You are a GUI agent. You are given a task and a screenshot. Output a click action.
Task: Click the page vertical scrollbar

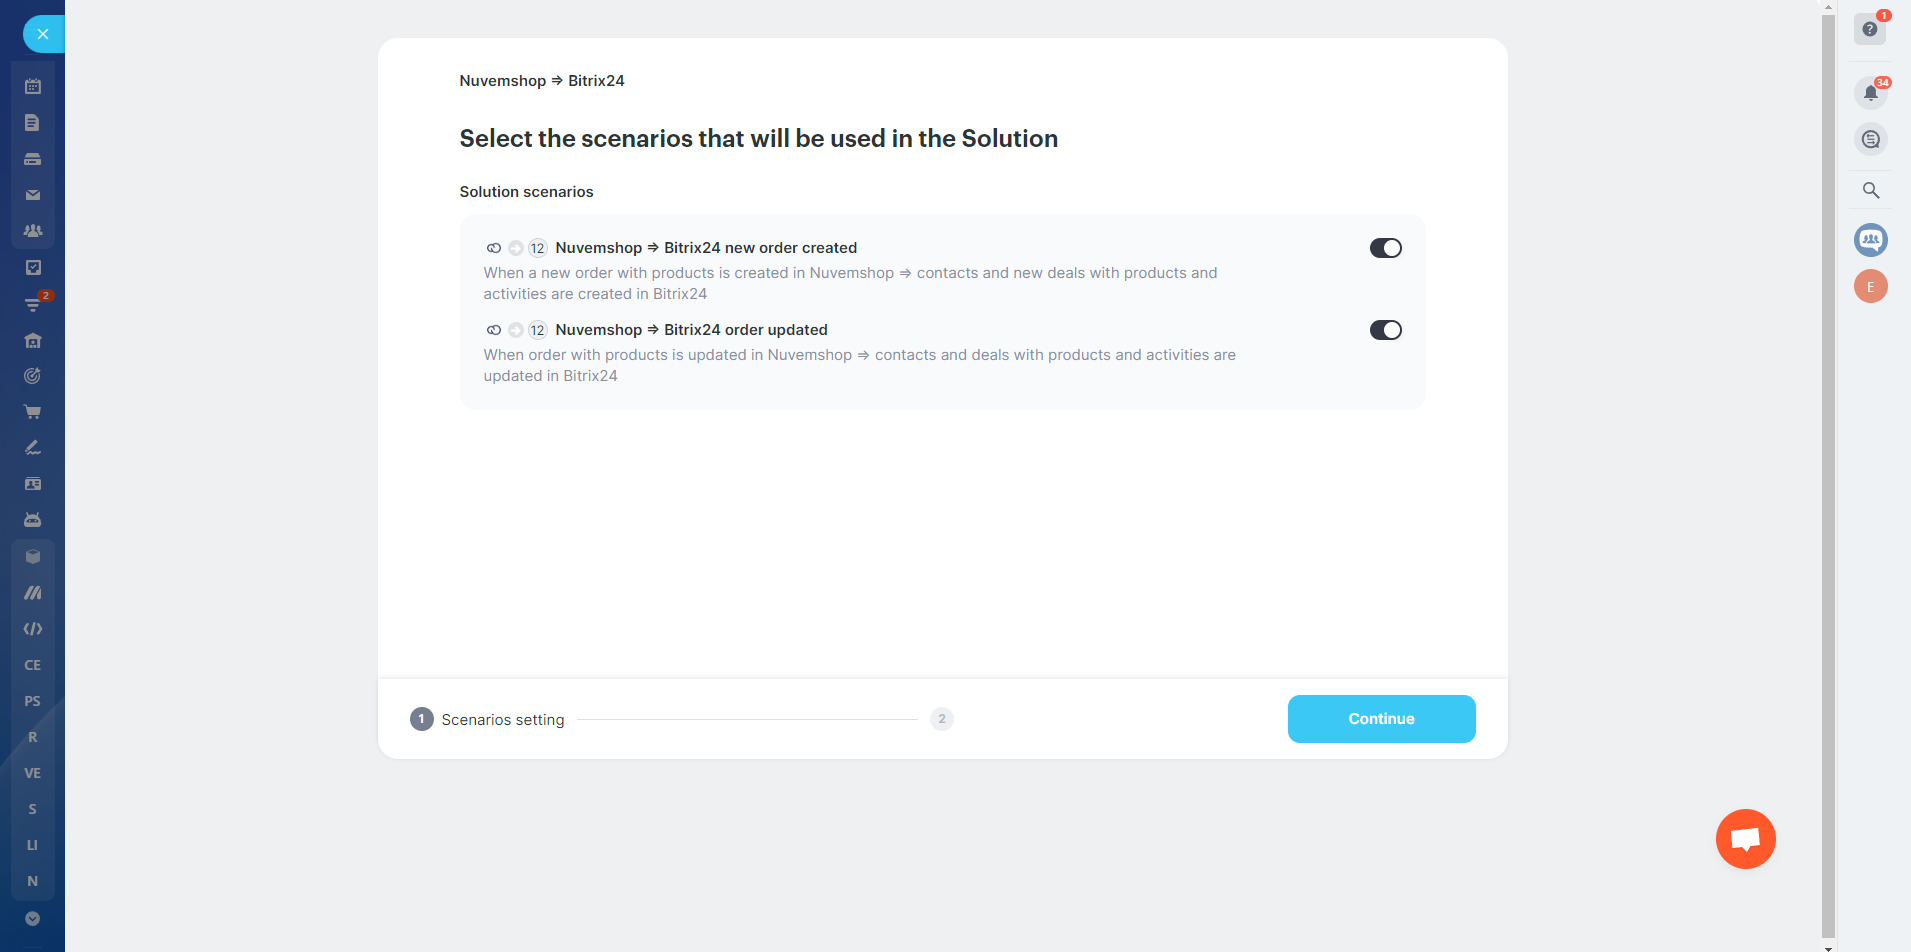(1828, 470)
